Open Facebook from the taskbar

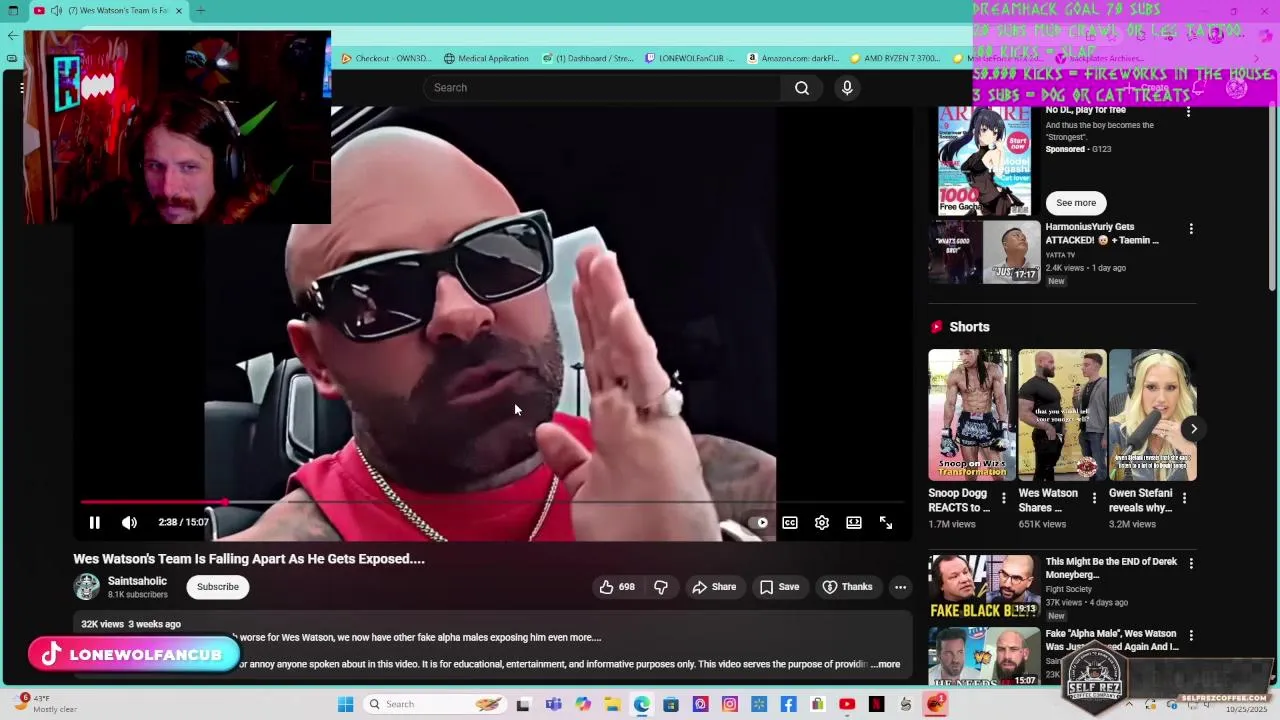(x=789, y=704)
